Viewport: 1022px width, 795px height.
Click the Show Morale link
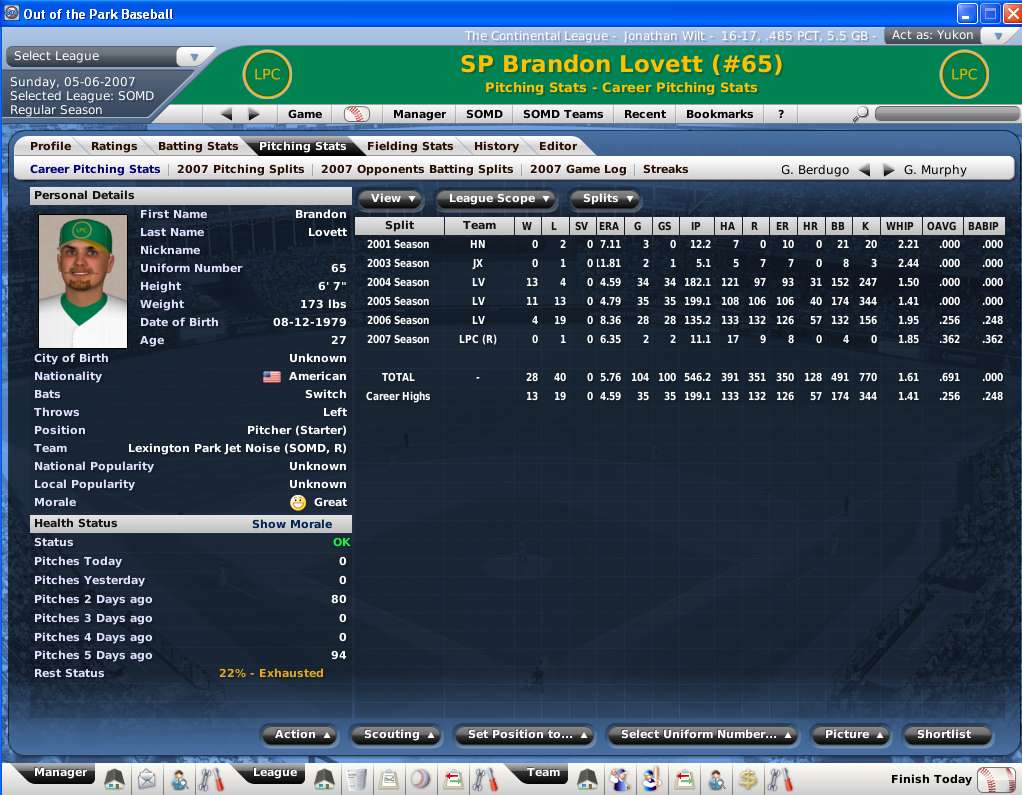pos(292,524)
